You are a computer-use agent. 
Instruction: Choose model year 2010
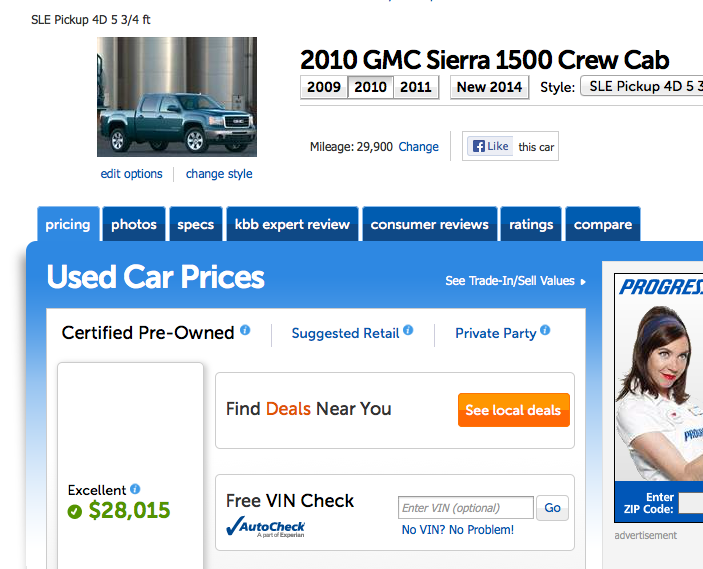click(370, 87)
